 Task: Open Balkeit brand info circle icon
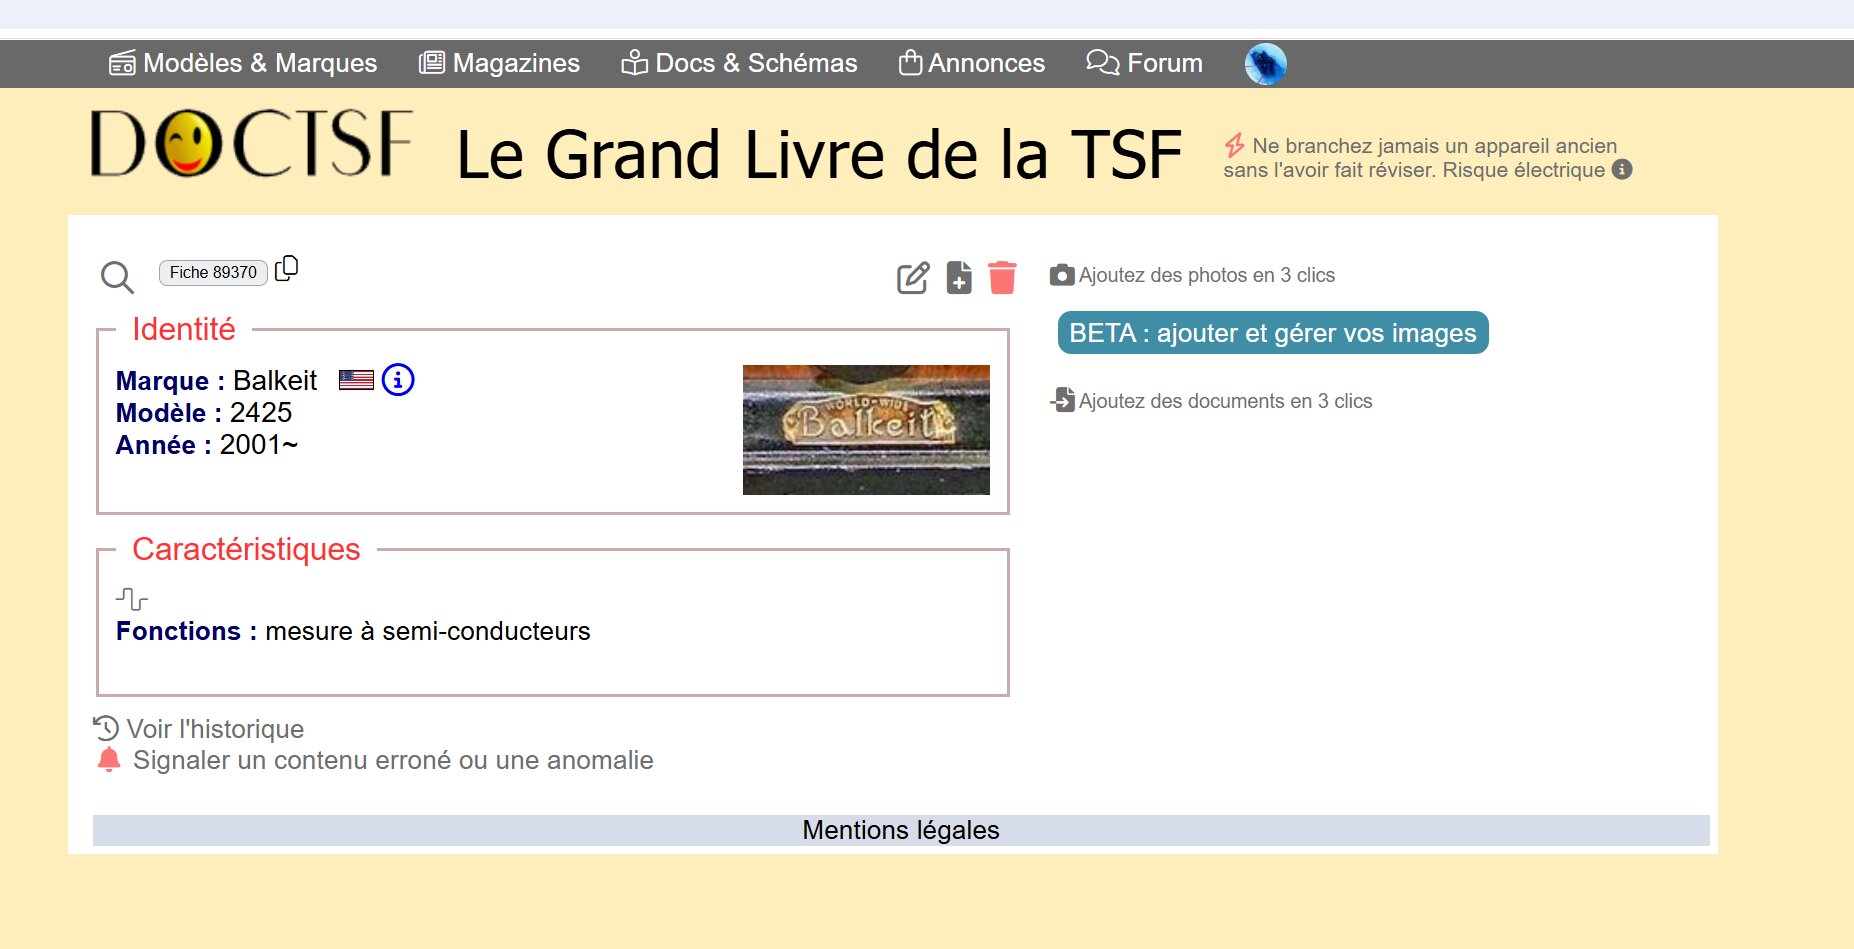(398, 380)
